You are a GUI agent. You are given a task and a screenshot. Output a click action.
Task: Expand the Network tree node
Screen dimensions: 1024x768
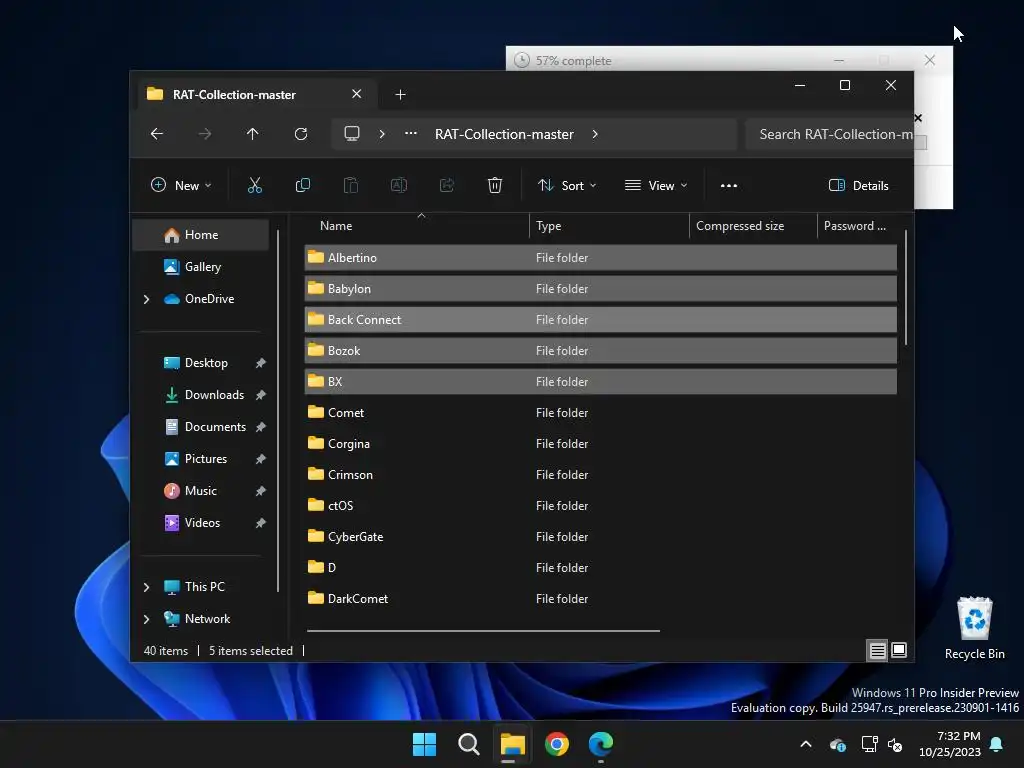(x=146, y=619)
